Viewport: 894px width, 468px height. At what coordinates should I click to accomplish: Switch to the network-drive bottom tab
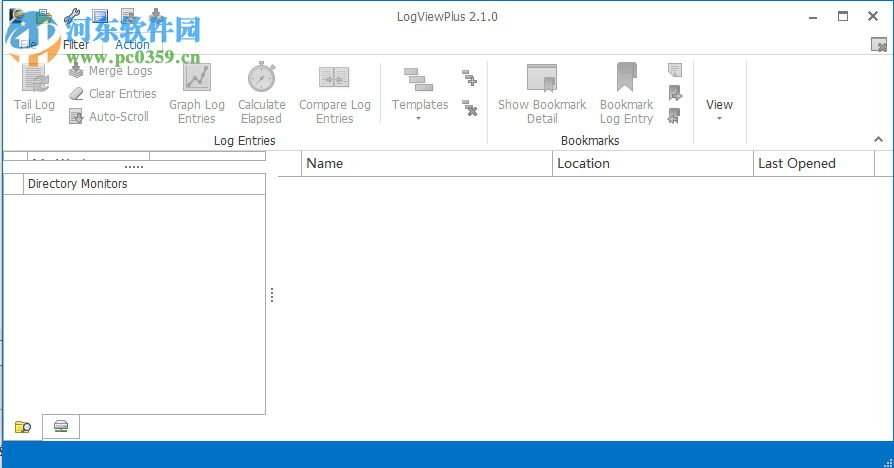[61, 426]
